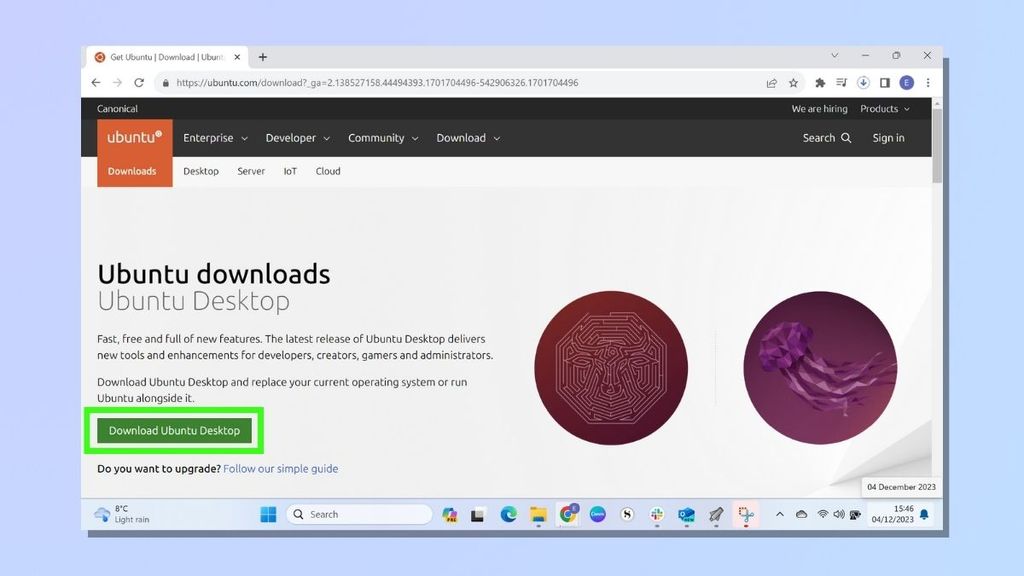Select the IoT downloads tab
The image size is (1024, 576).
point(290,171)
